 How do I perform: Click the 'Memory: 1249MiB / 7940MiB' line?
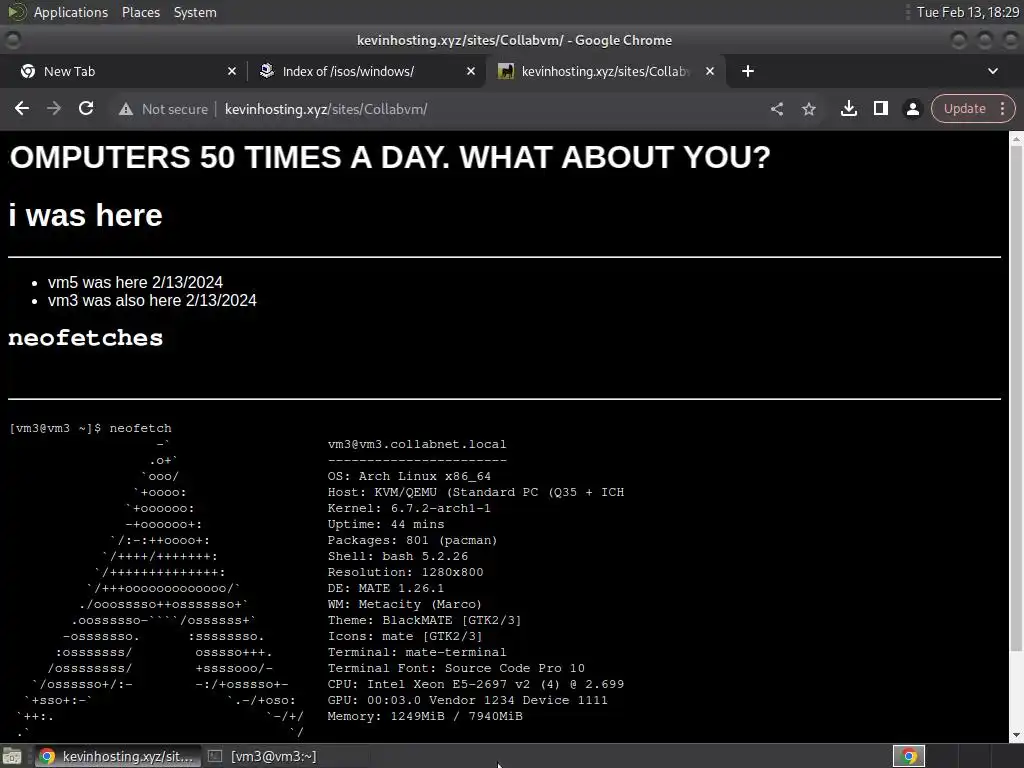(424, 716)
